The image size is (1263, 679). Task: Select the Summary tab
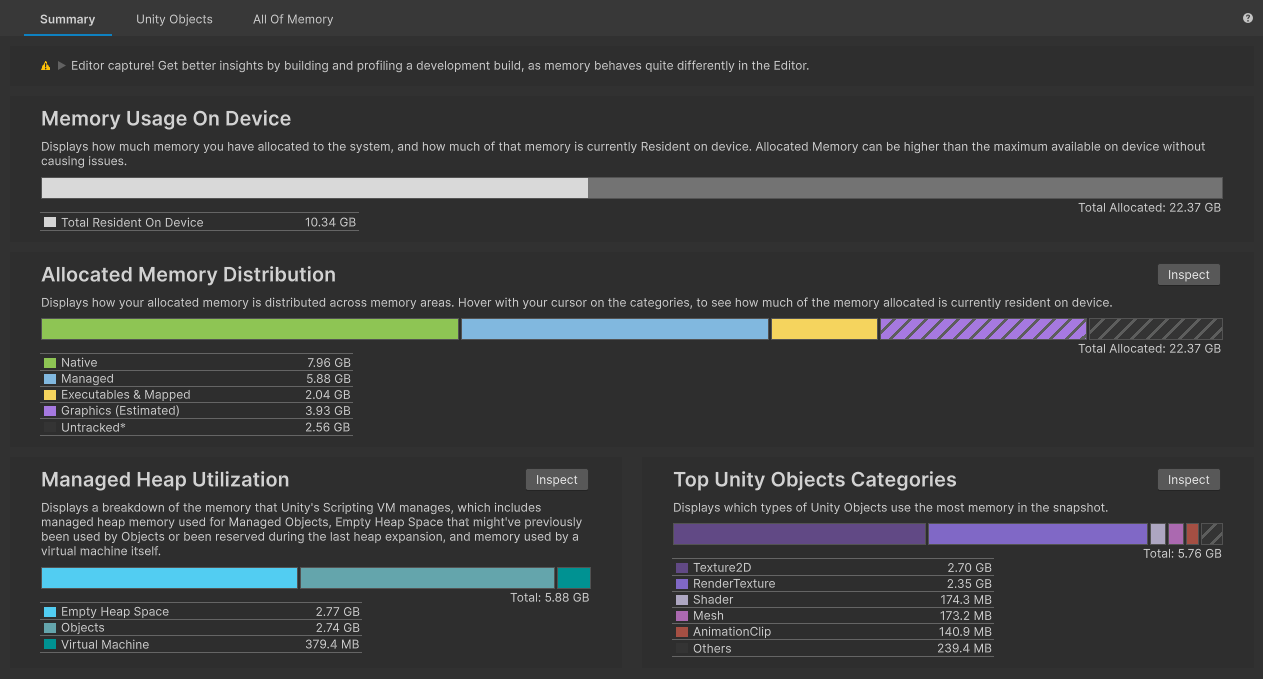67,19
